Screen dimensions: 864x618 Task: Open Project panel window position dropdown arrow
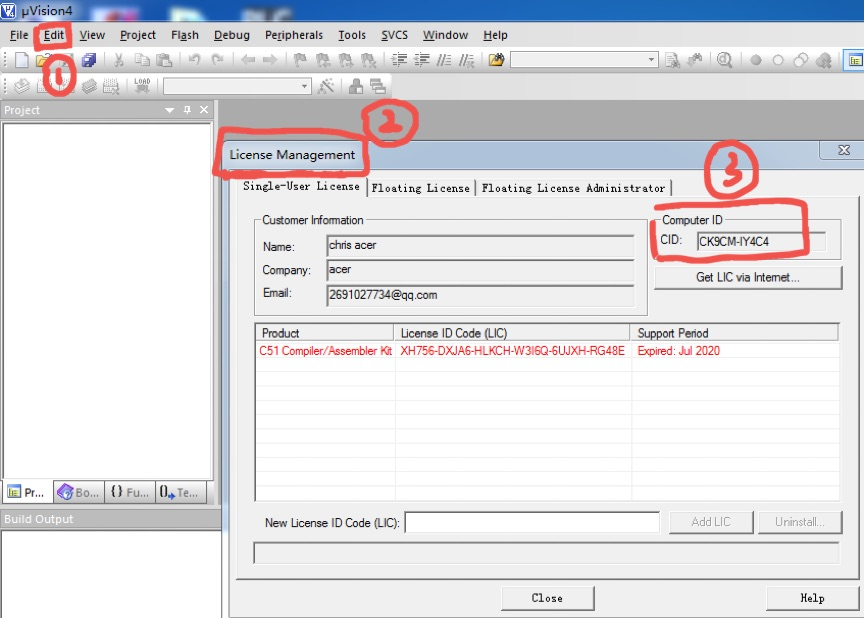tap(170, 110)
